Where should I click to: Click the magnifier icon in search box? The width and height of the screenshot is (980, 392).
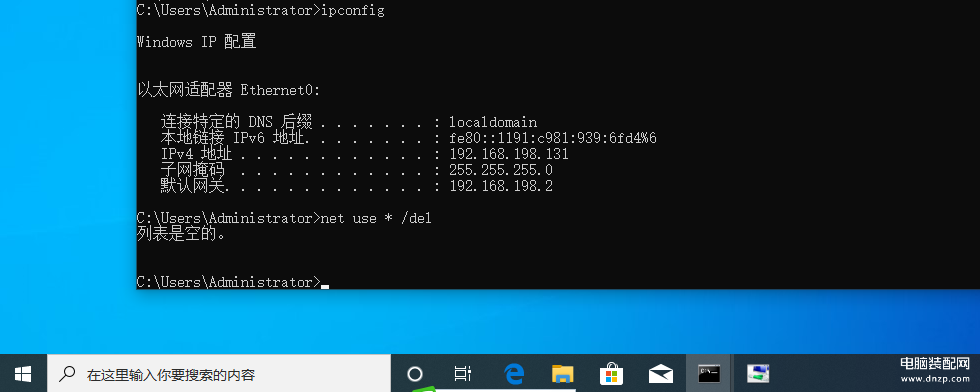67,374
